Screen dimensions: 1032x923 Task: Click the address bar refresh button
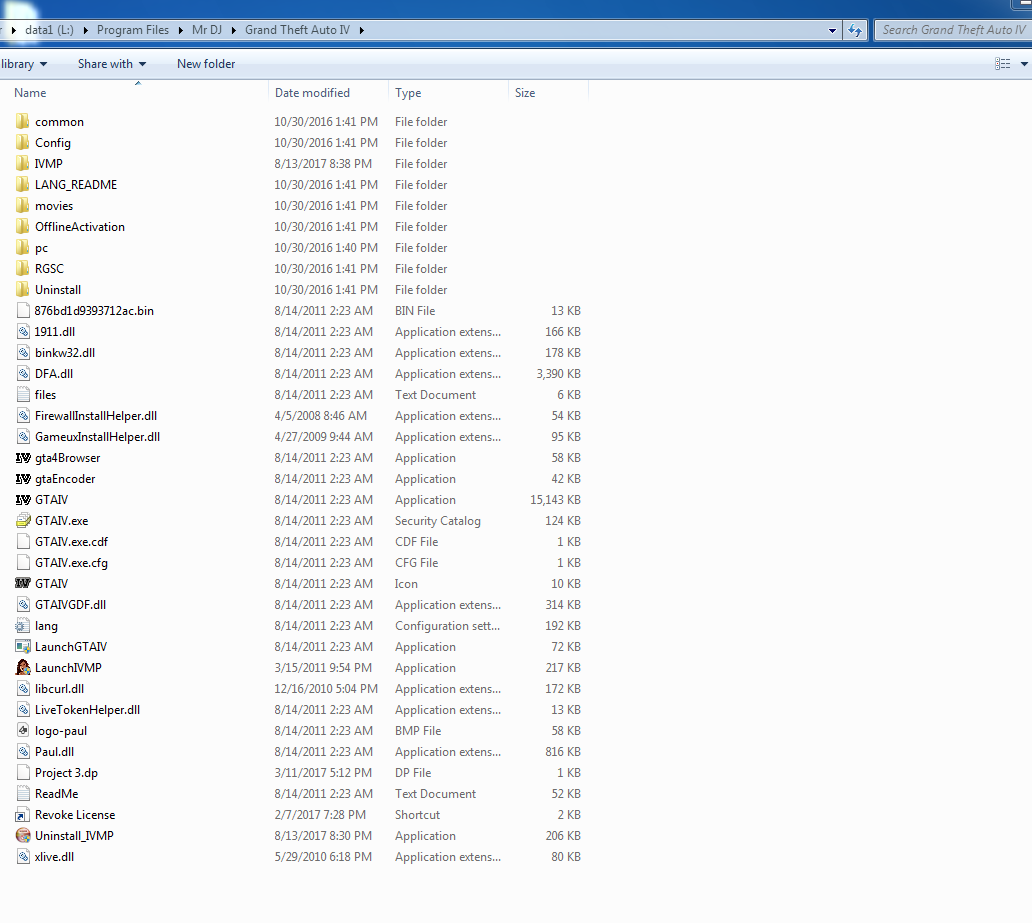854,30
